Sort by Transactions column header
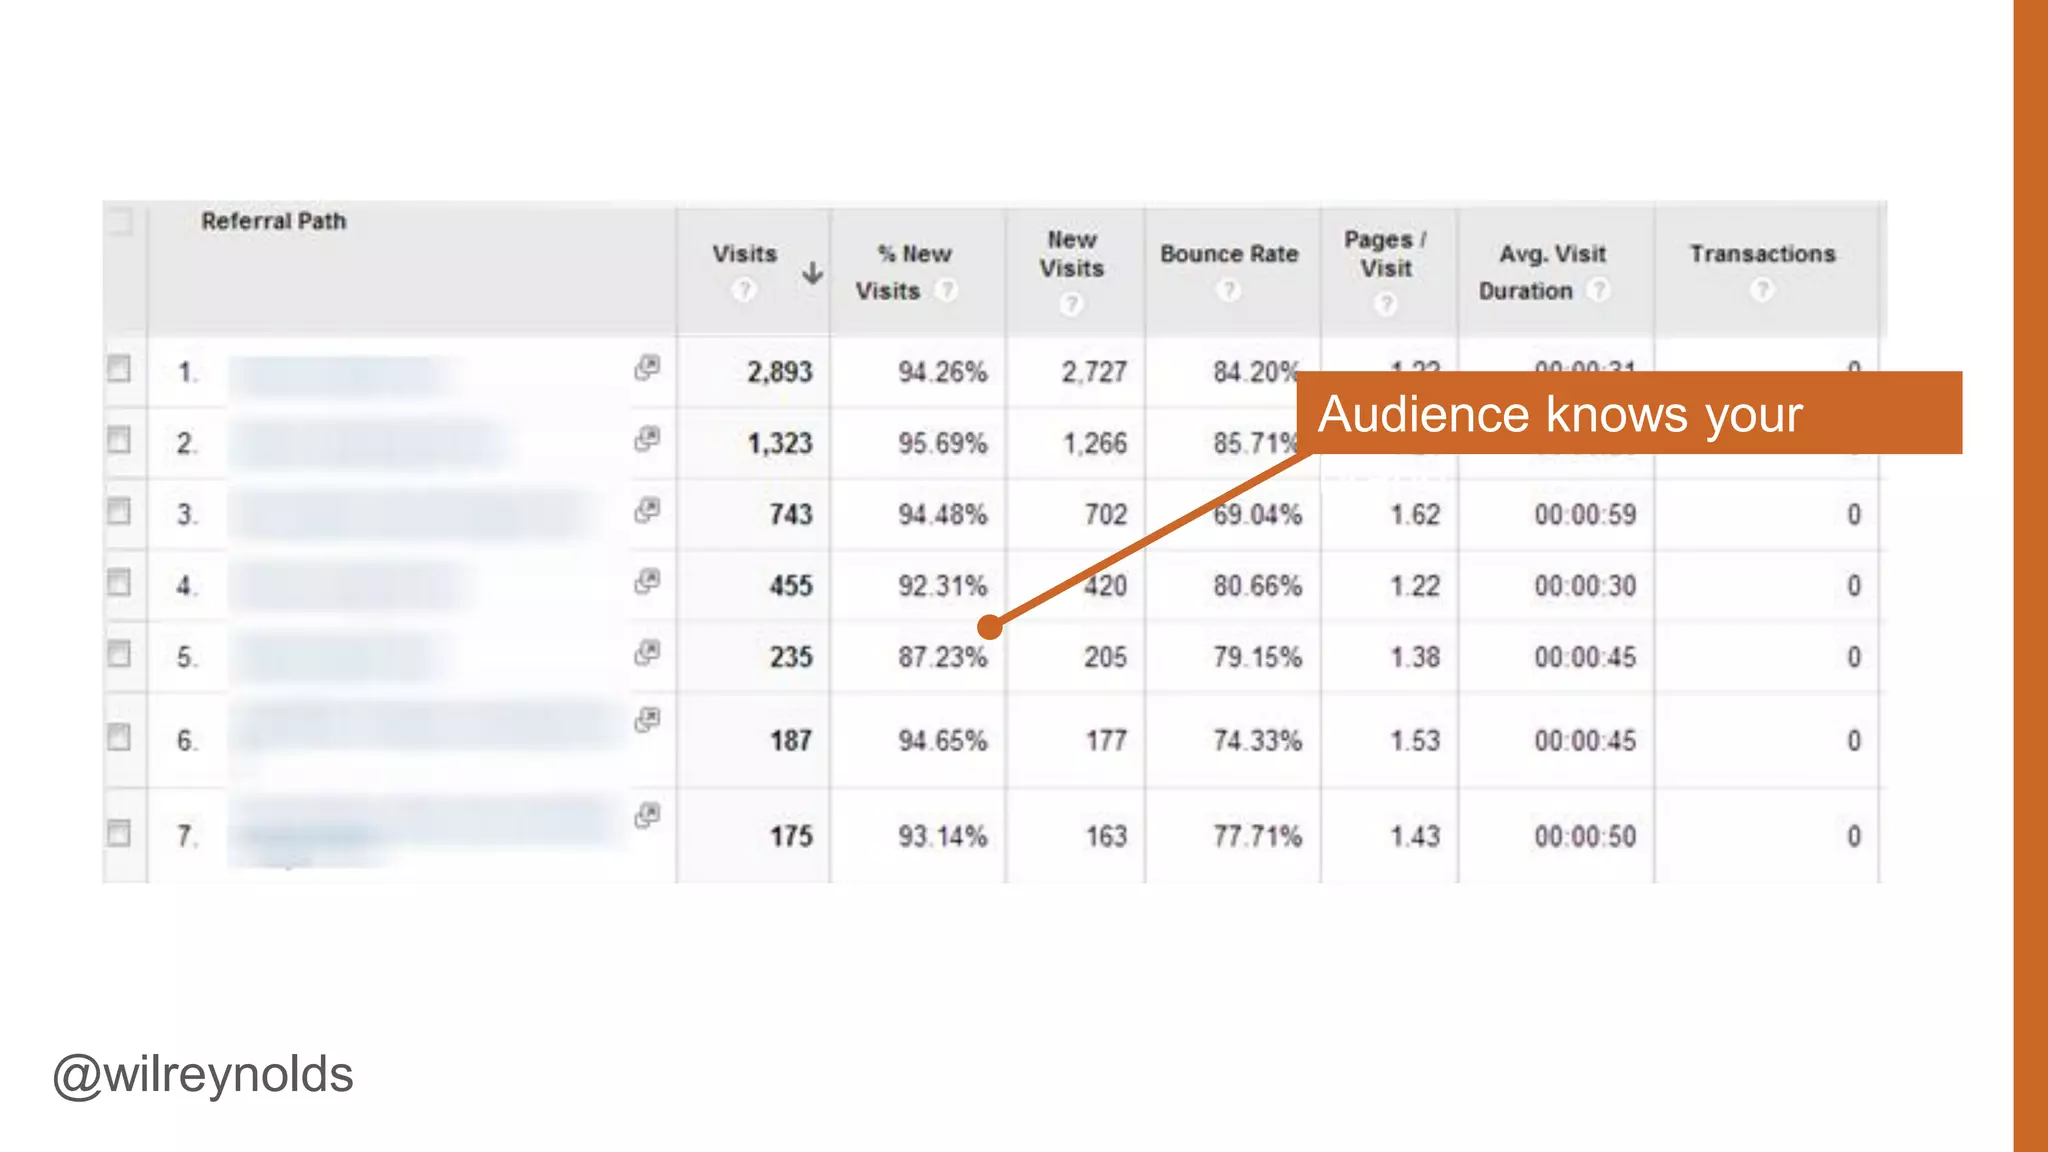This screenshot has width=2048, height=1152. [1763, 254]
